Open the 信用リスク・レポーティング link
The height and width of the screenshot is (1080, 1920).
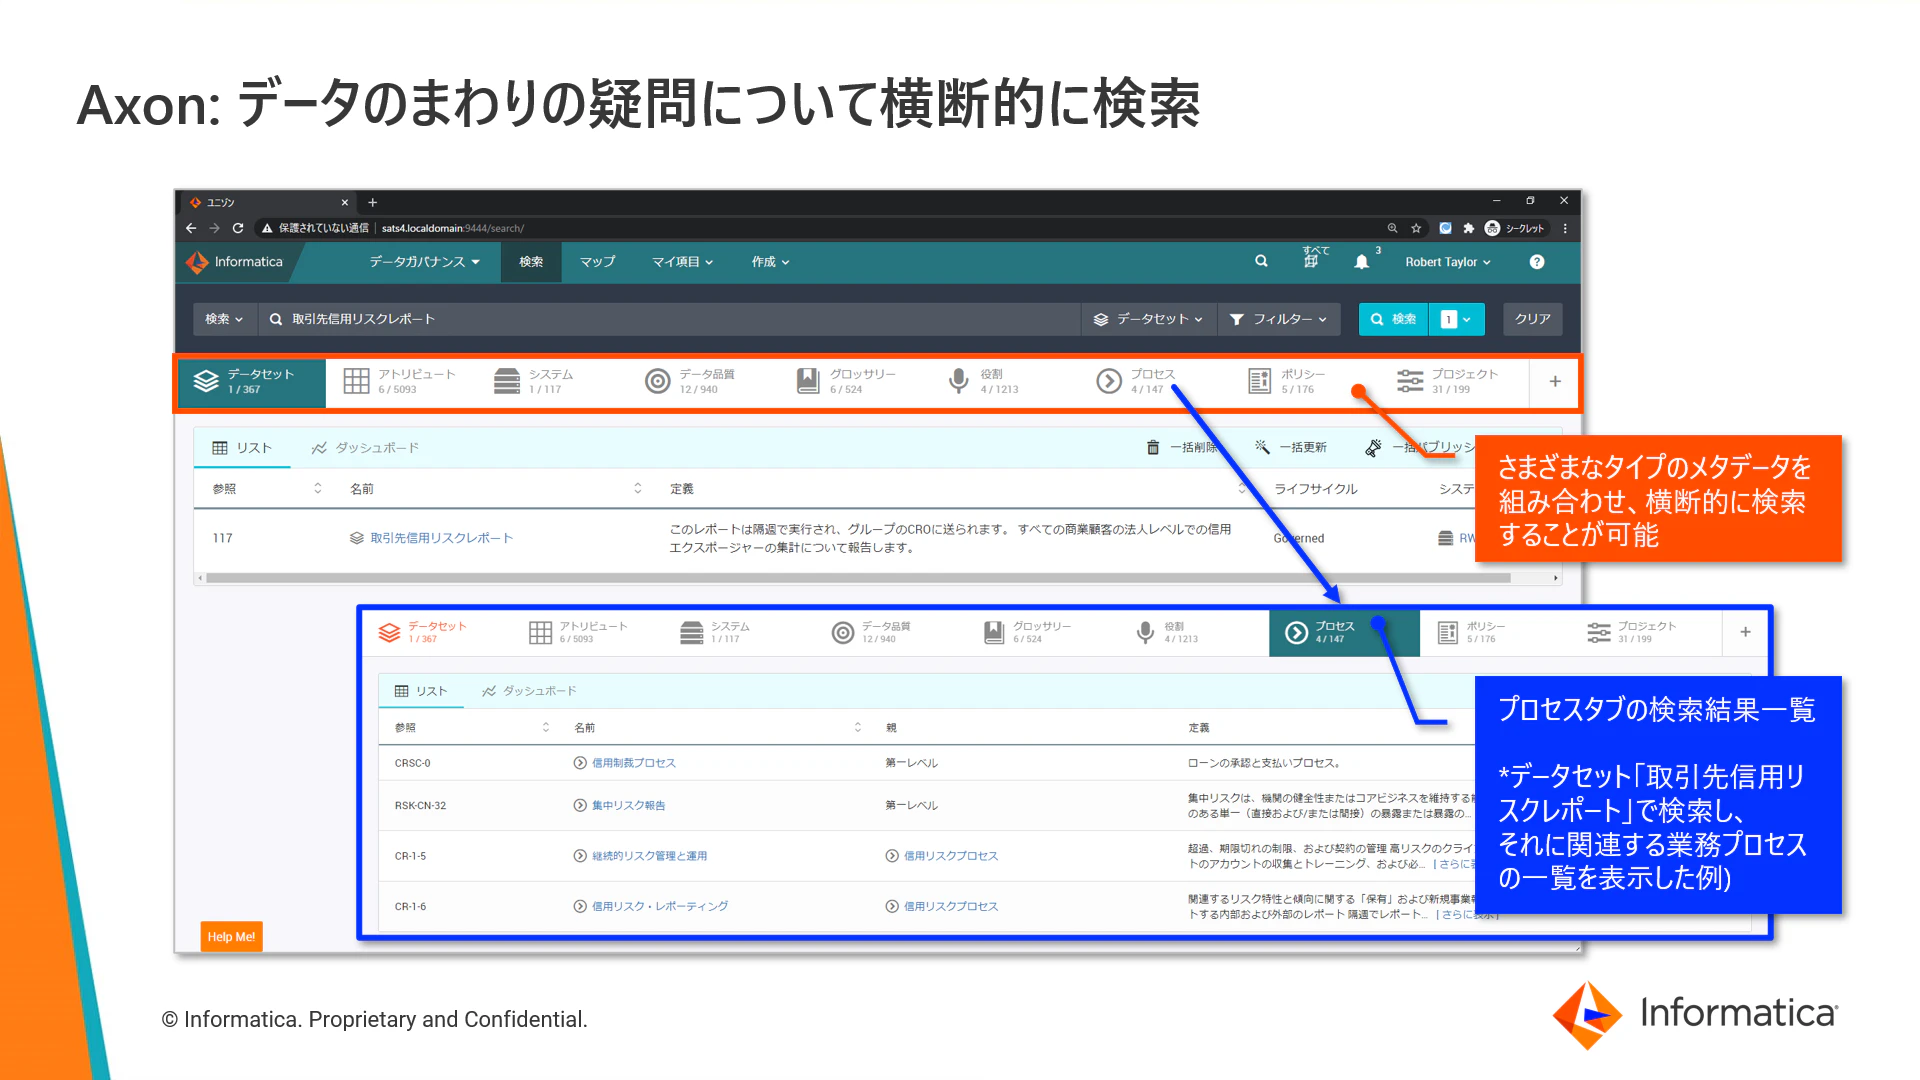pyautogui.click(x=660, y=906)
